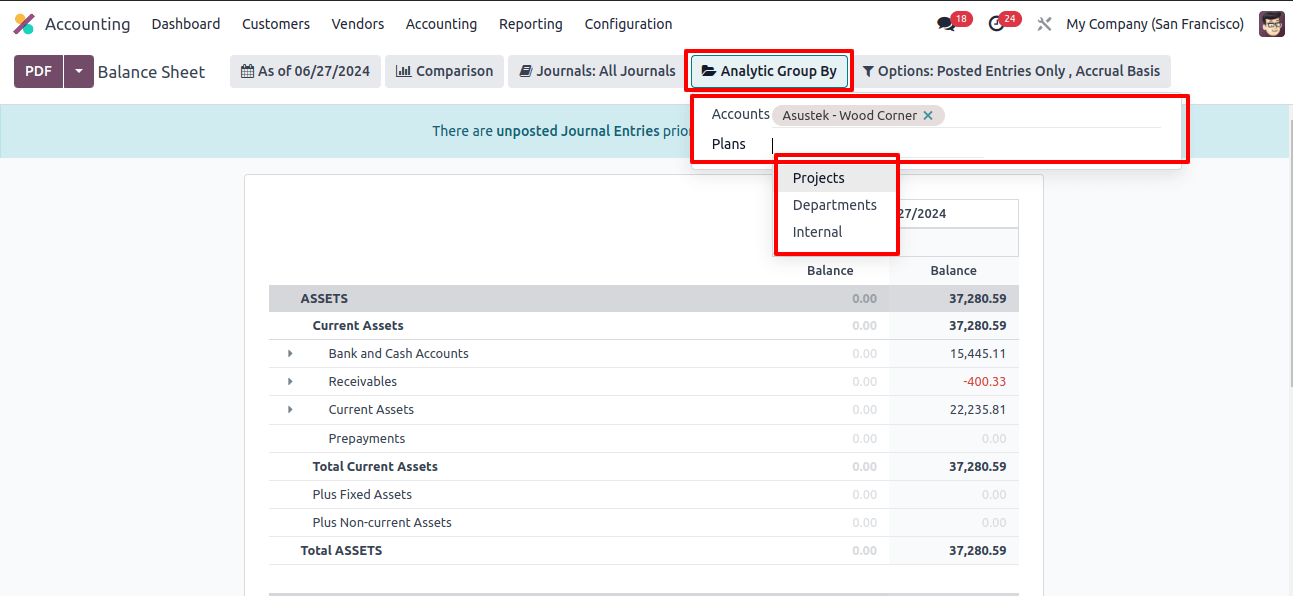Open the Journals: All Journals filter
This screenshot has width=1293, height=596.
[x=597, y=71]
